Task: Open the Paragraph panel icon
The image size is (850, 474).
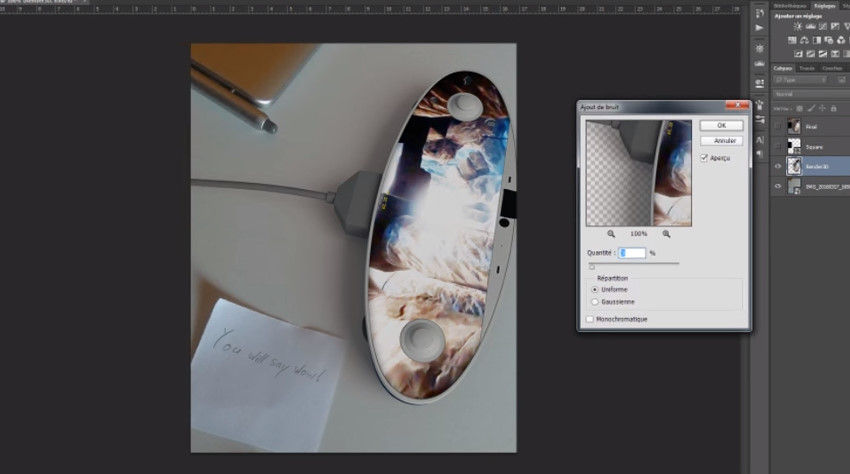Action: pyautogui.click(x=759, y=153)
